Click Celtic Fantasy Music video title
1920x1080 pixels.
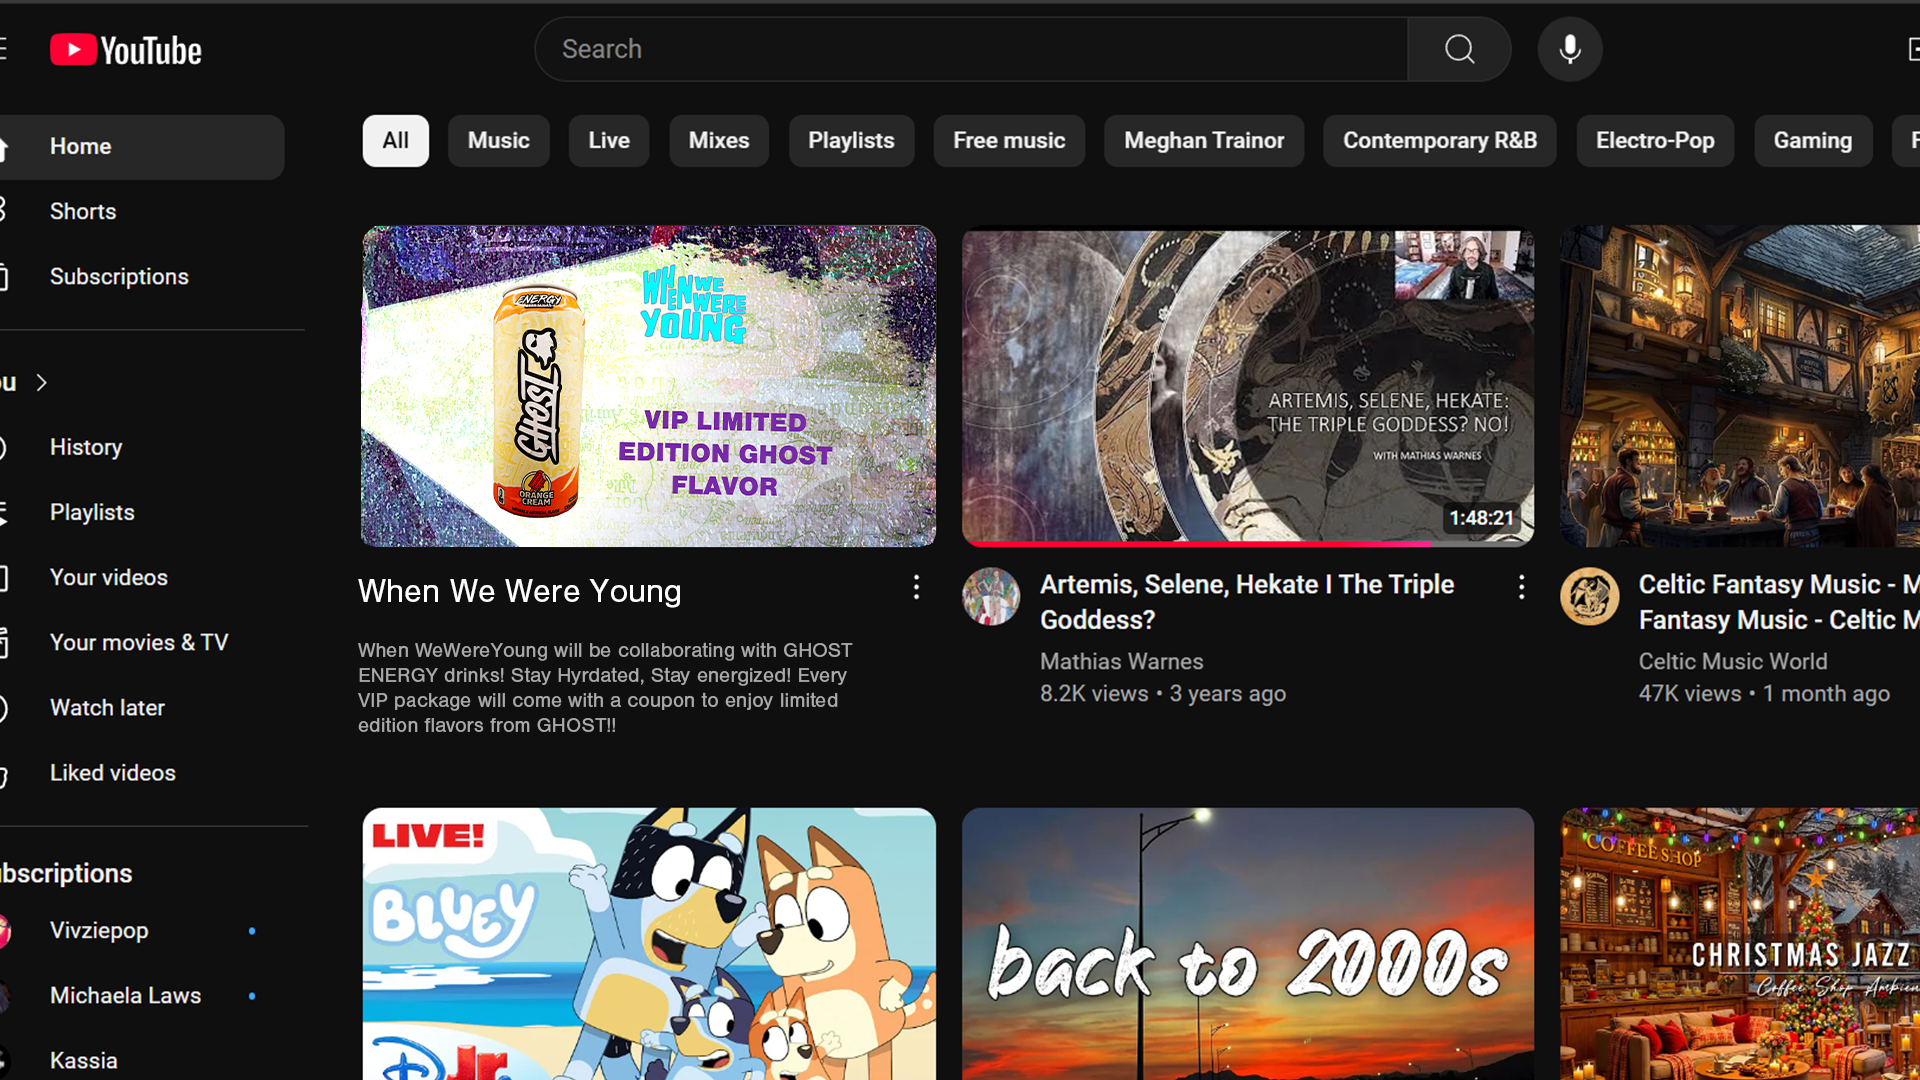pos(1779,602)
